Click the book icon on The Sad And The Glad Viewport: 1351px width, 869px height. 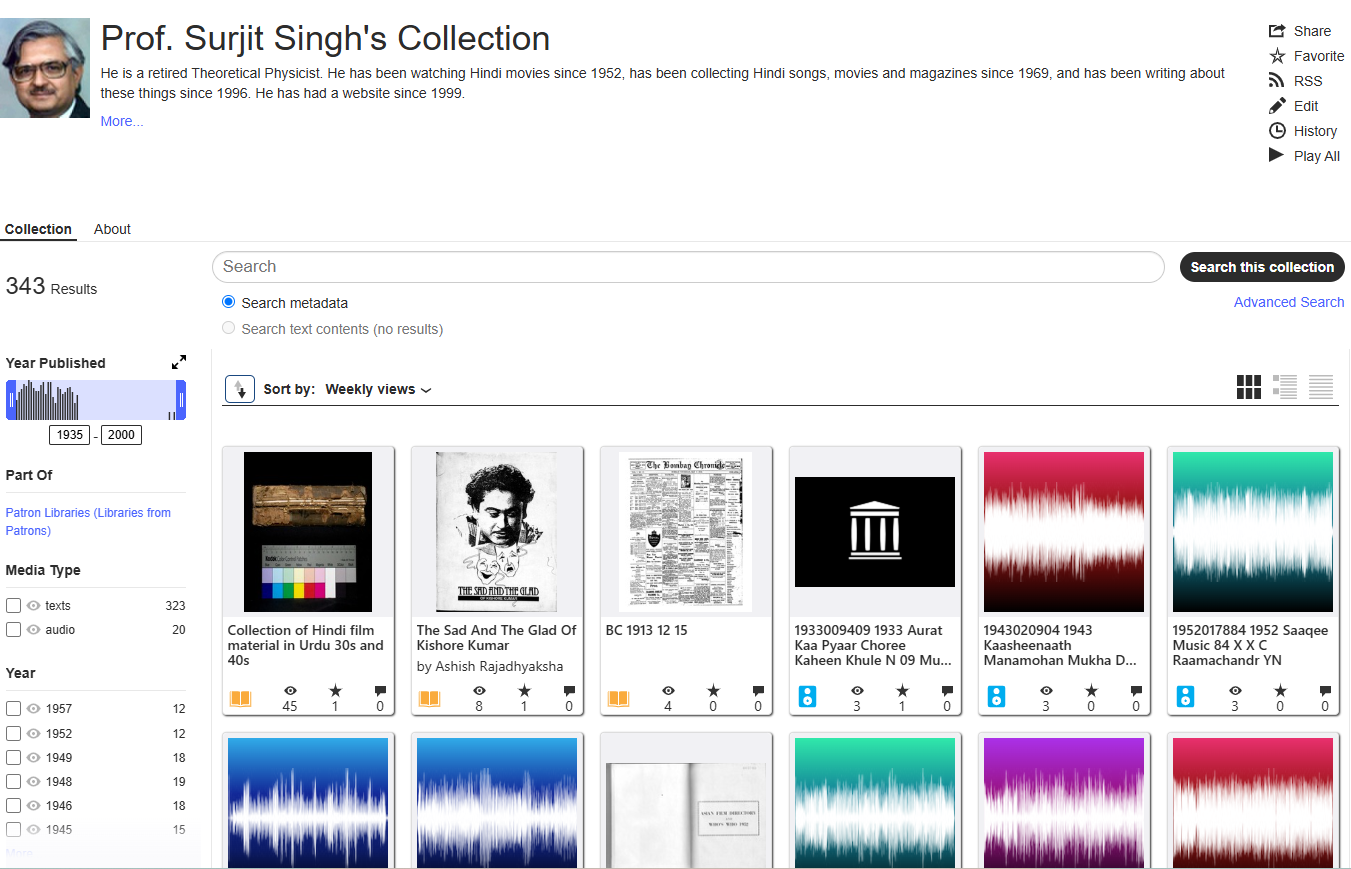(x=429, y=698)
